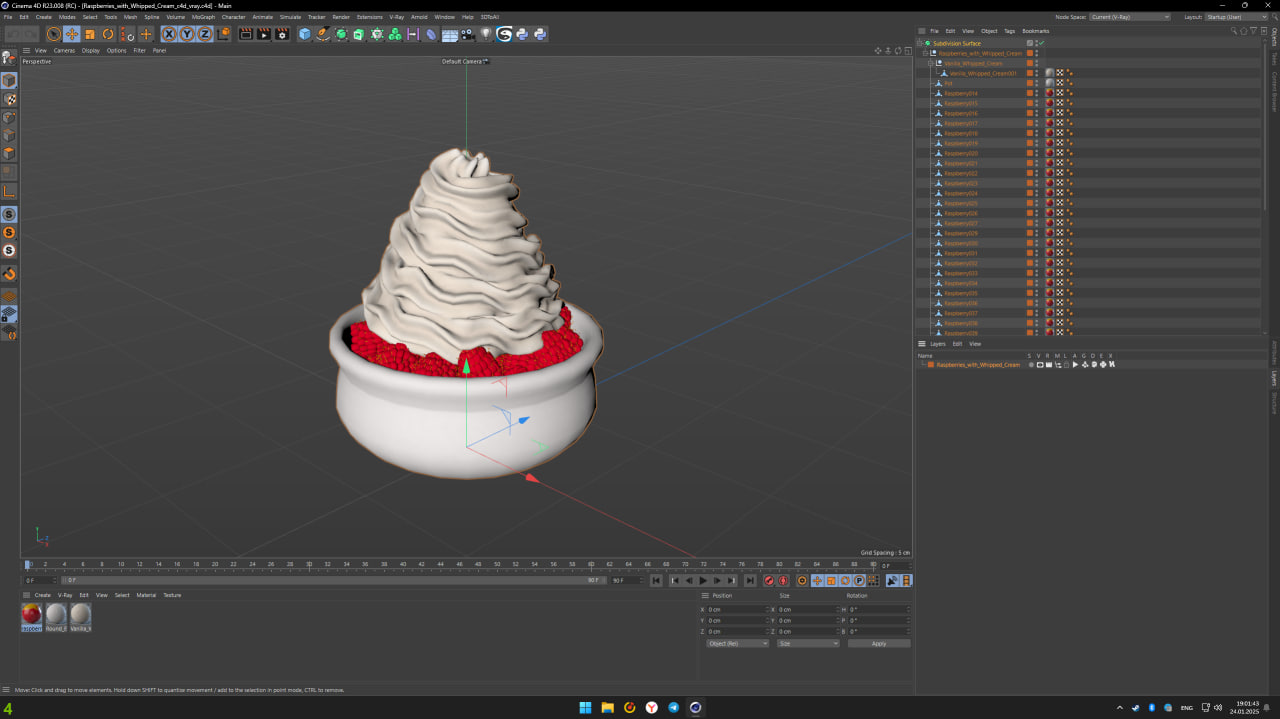The height and width of the screenshot is (719, 1280).
Task: Click Object Manager search icon
Action: pyautogui.click(x=1235, y=31)
